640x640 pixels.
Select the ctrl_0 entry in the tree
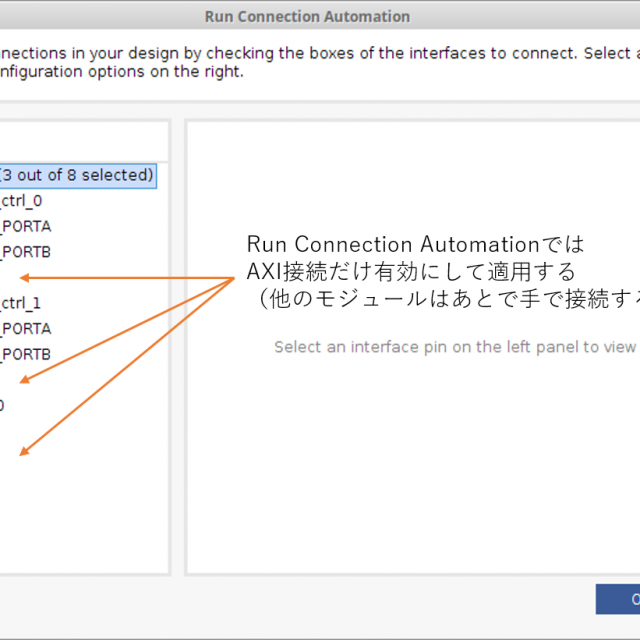21,201
